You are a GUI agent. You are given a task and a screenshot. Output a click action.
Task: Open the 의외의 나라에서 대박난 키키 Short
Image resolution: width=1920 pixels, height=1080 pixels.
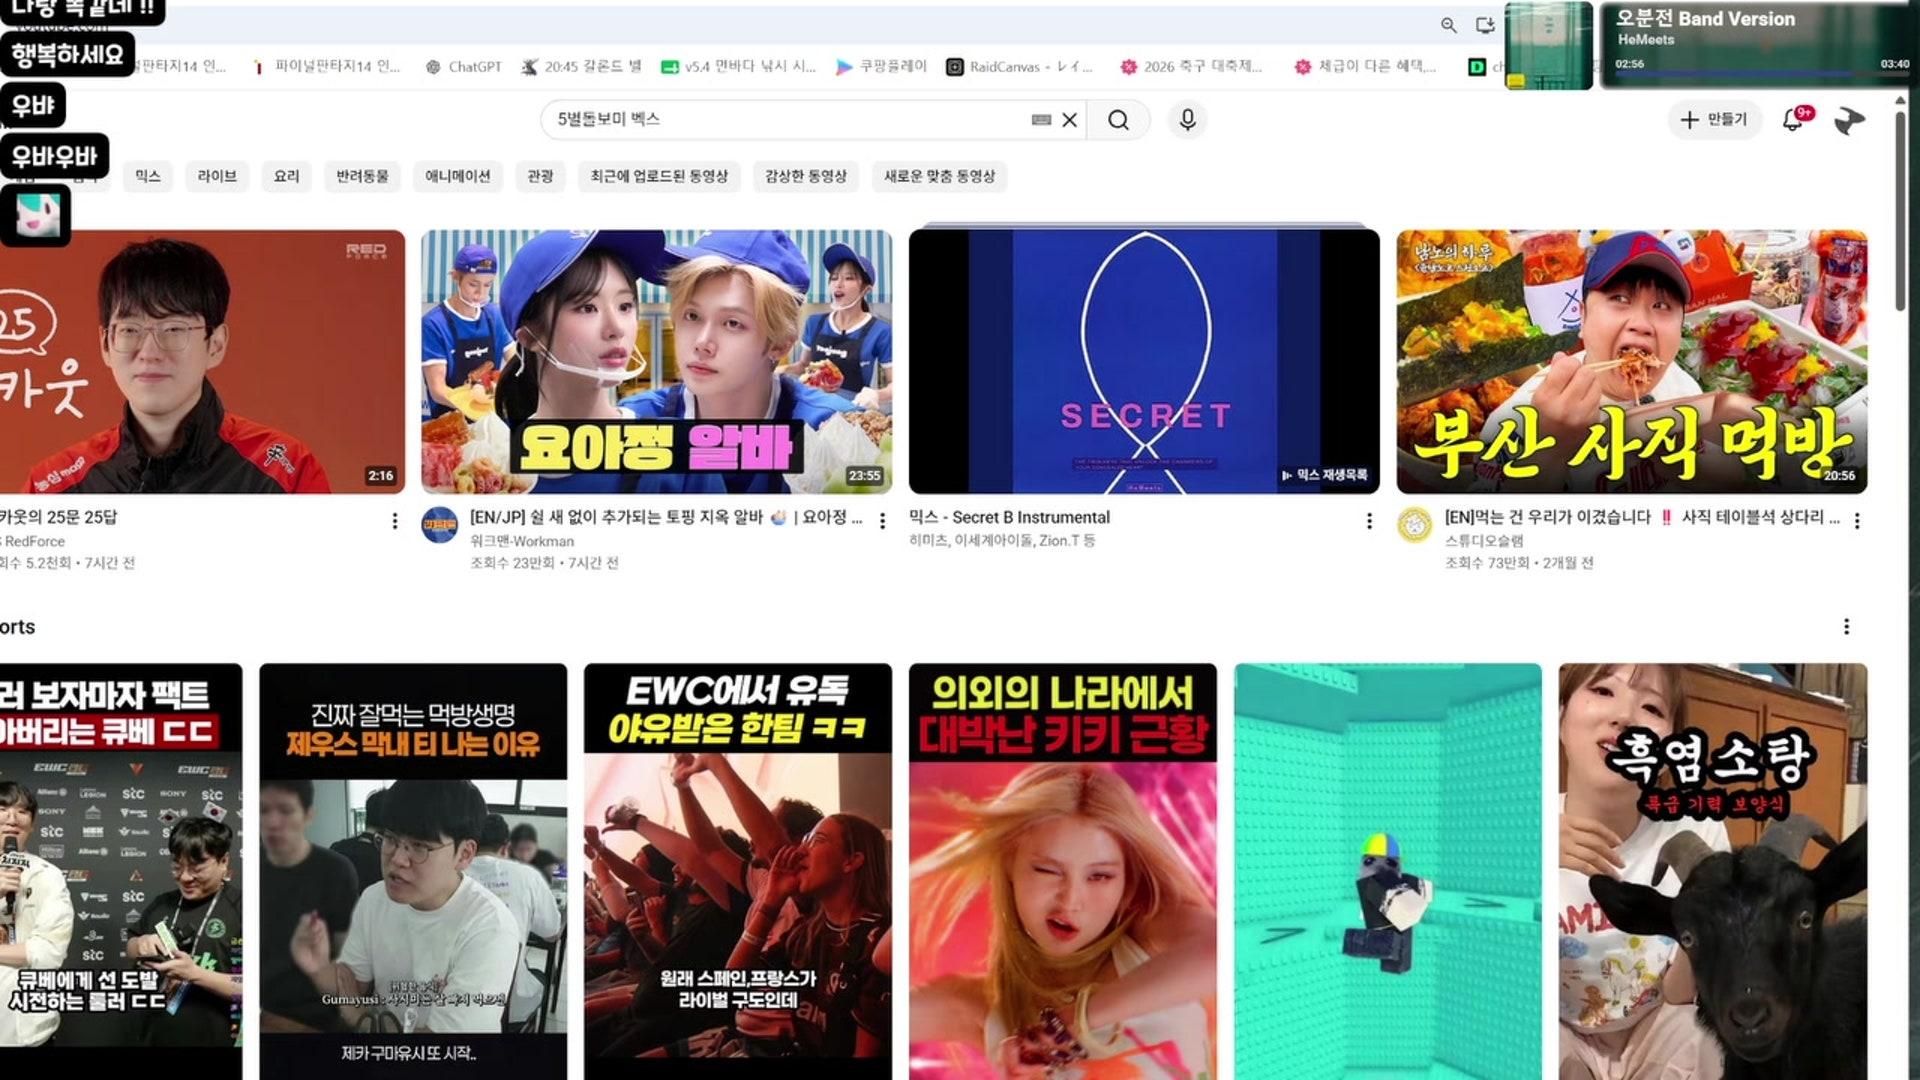point(1063,871)
